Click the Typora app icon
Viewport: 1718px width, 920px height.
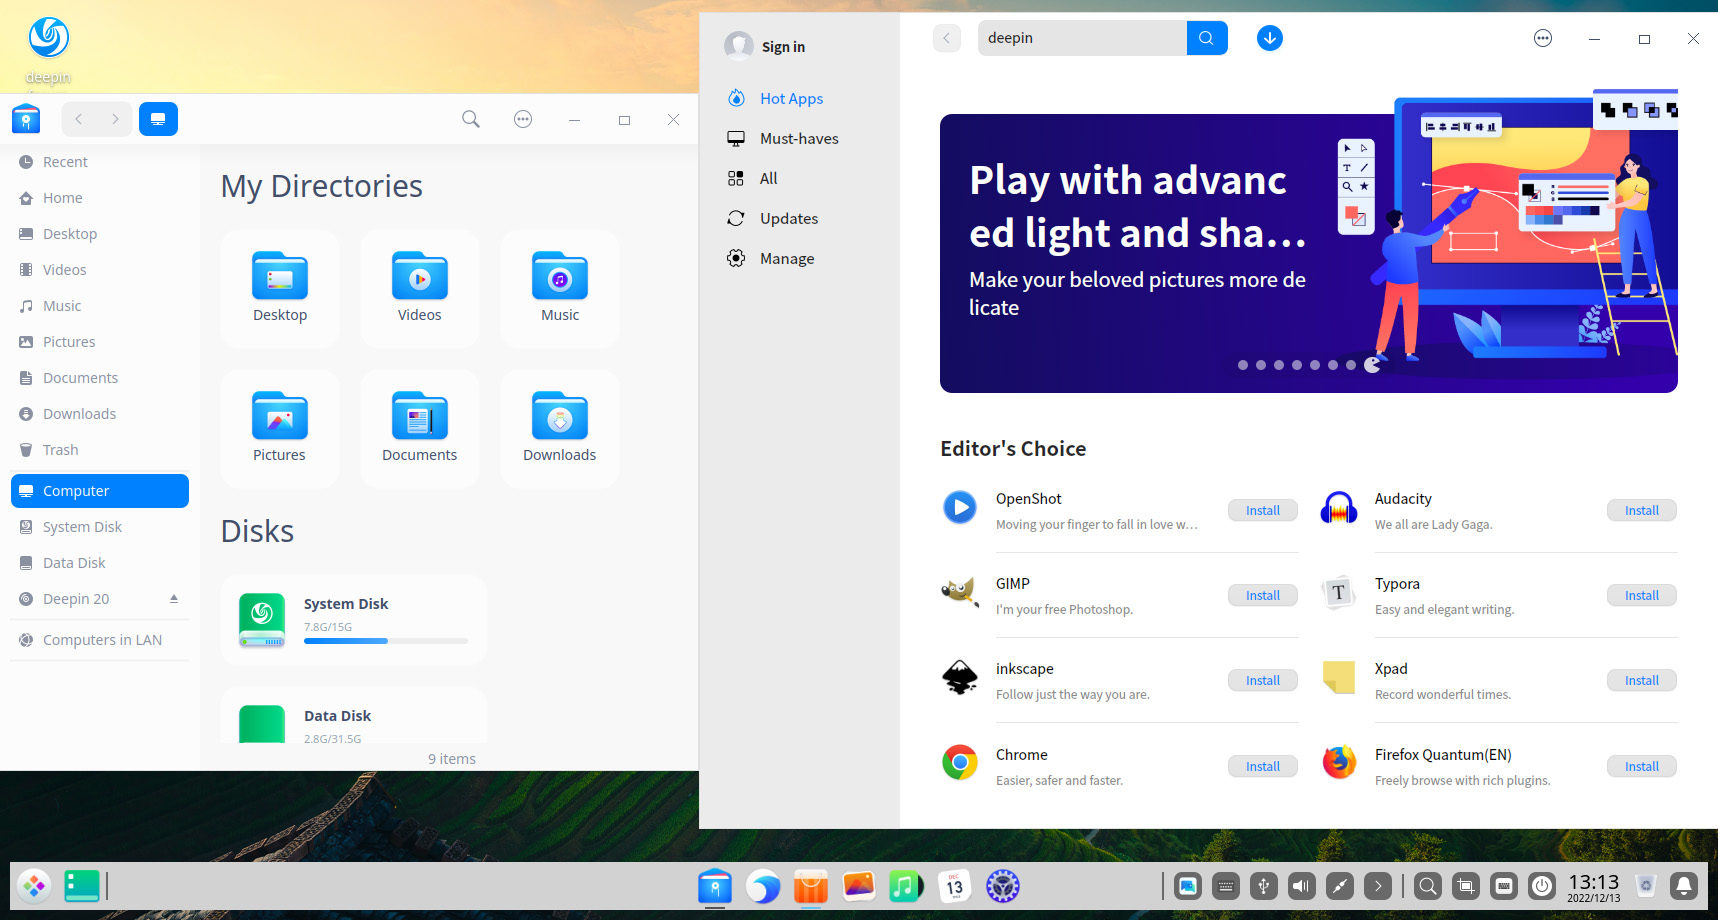(1339, 592)
